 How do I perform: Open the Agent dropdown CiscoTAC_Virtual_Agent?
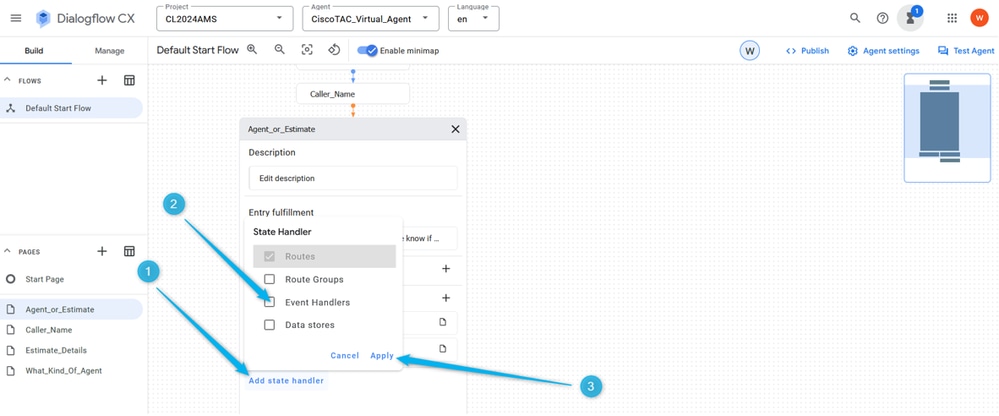click(x=371, y=18)
